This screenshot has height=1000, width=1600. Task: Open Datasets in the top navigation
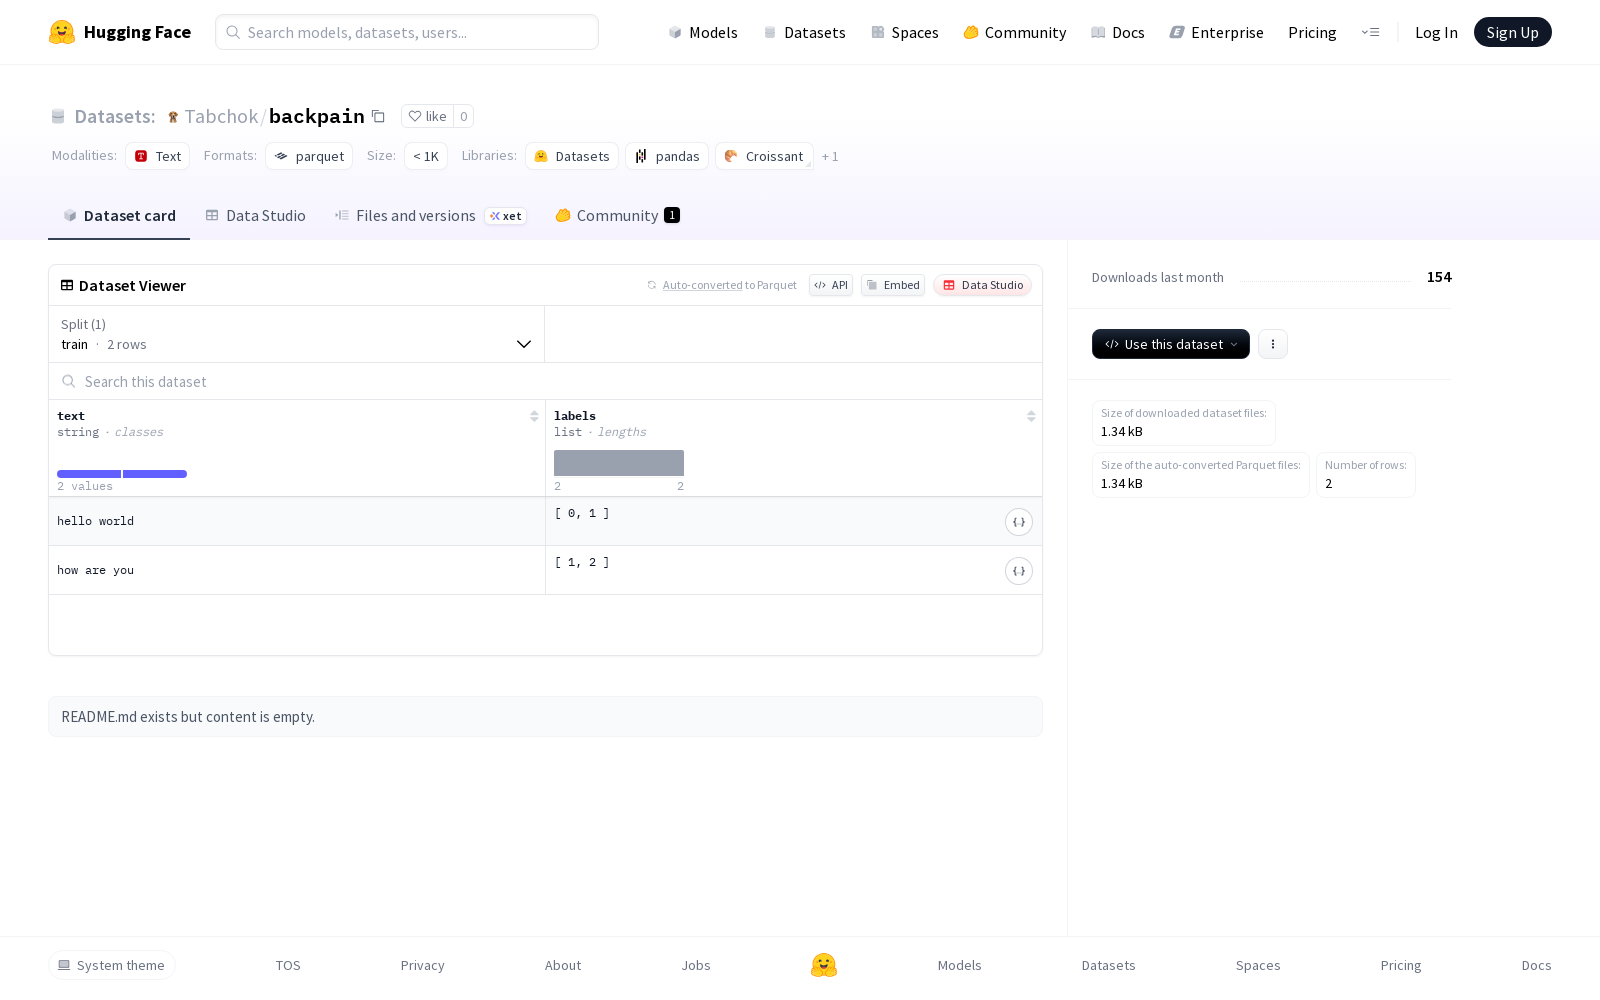coord(804,32)
